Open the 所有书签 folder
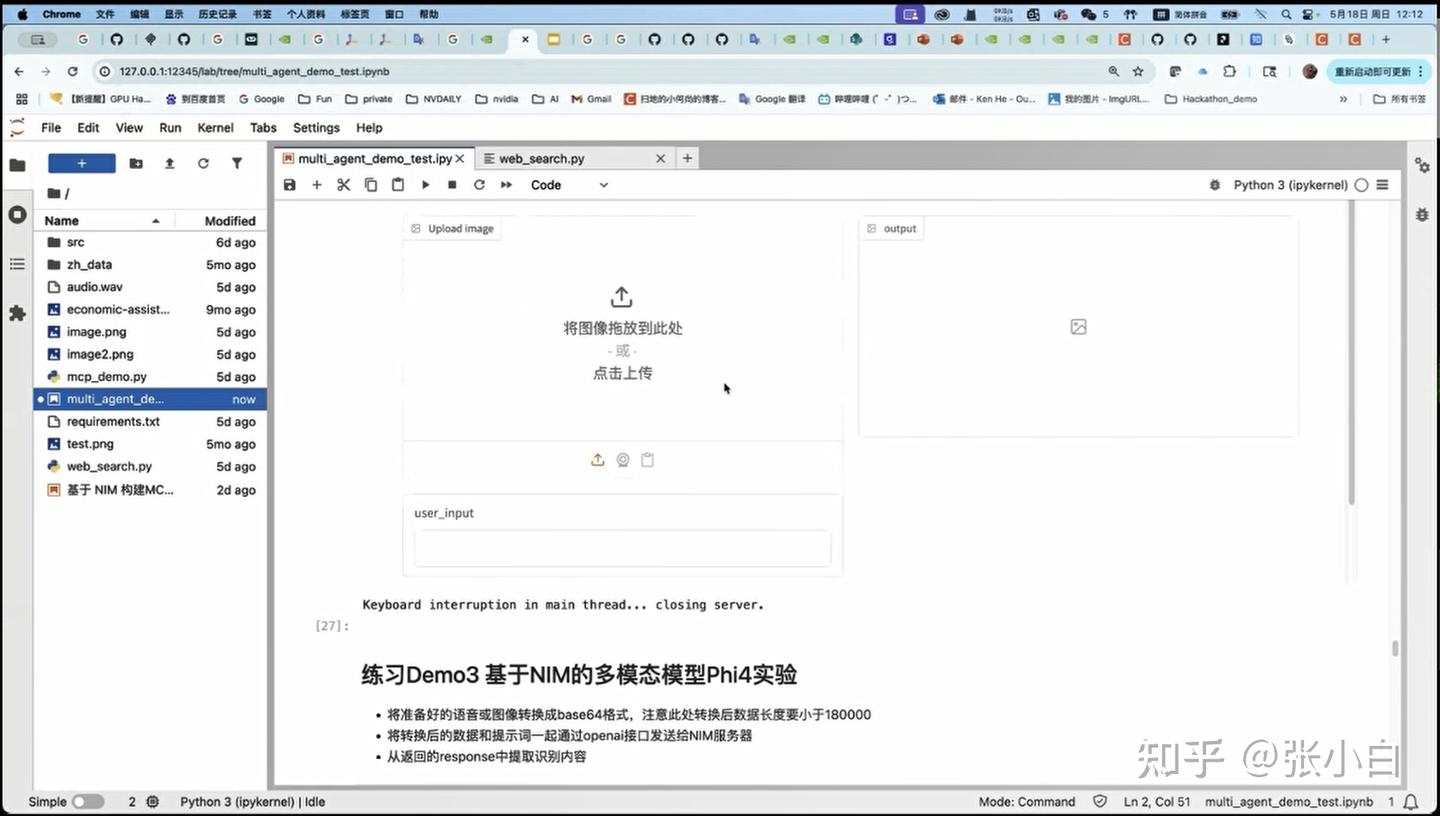This screenshot has height=816, width=1440. pyautogui.click(x=1399, y=99)
